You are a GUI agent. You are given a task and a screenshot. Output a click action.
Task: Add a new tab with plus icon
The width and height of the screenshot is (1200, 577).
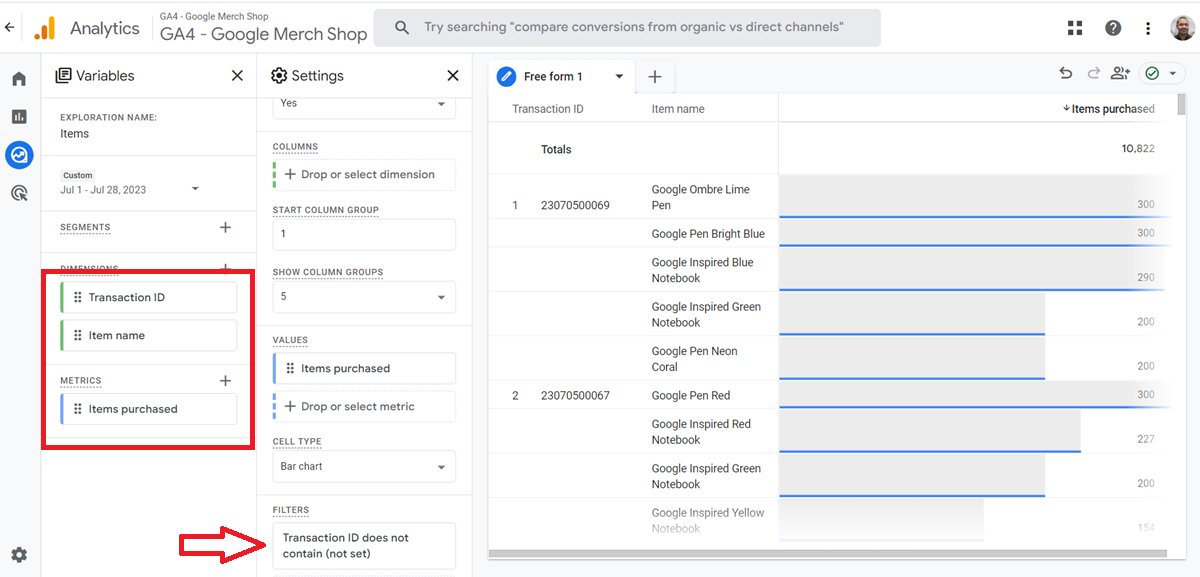tap(655, 77)
